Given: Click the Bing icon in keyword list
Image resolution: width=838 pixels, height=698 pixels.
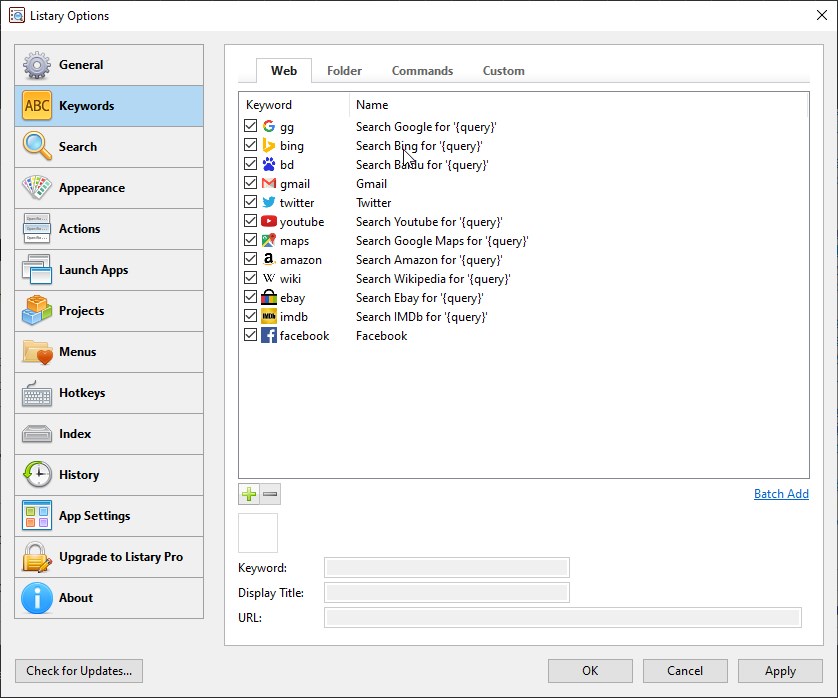Looking at the screenshot, I should tap(269, 145).
